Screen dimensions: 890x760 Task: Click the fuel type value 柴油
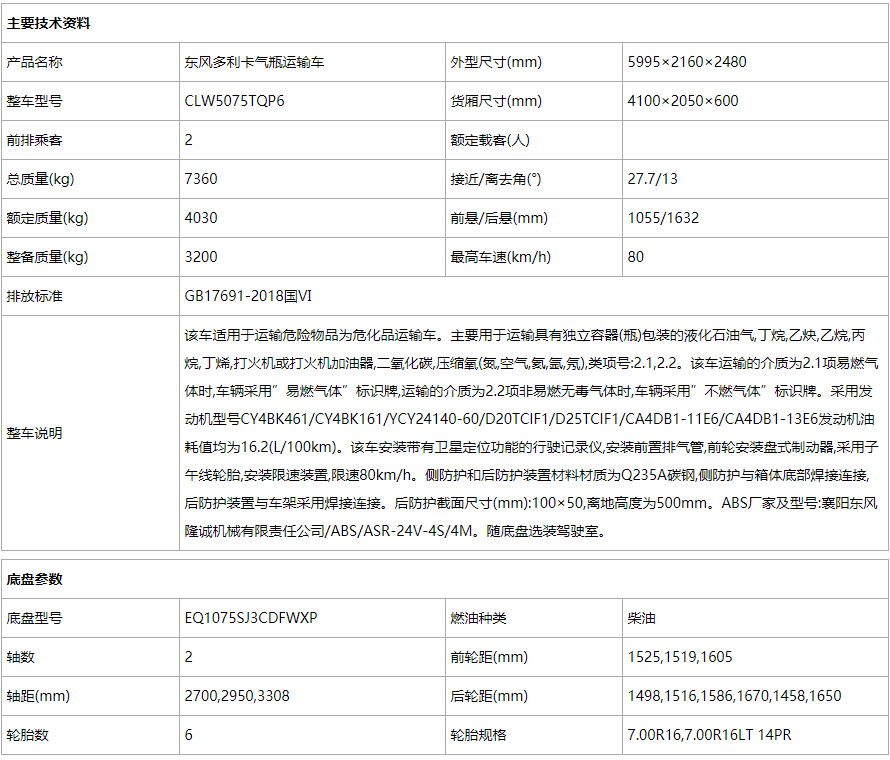click(641, 618)
